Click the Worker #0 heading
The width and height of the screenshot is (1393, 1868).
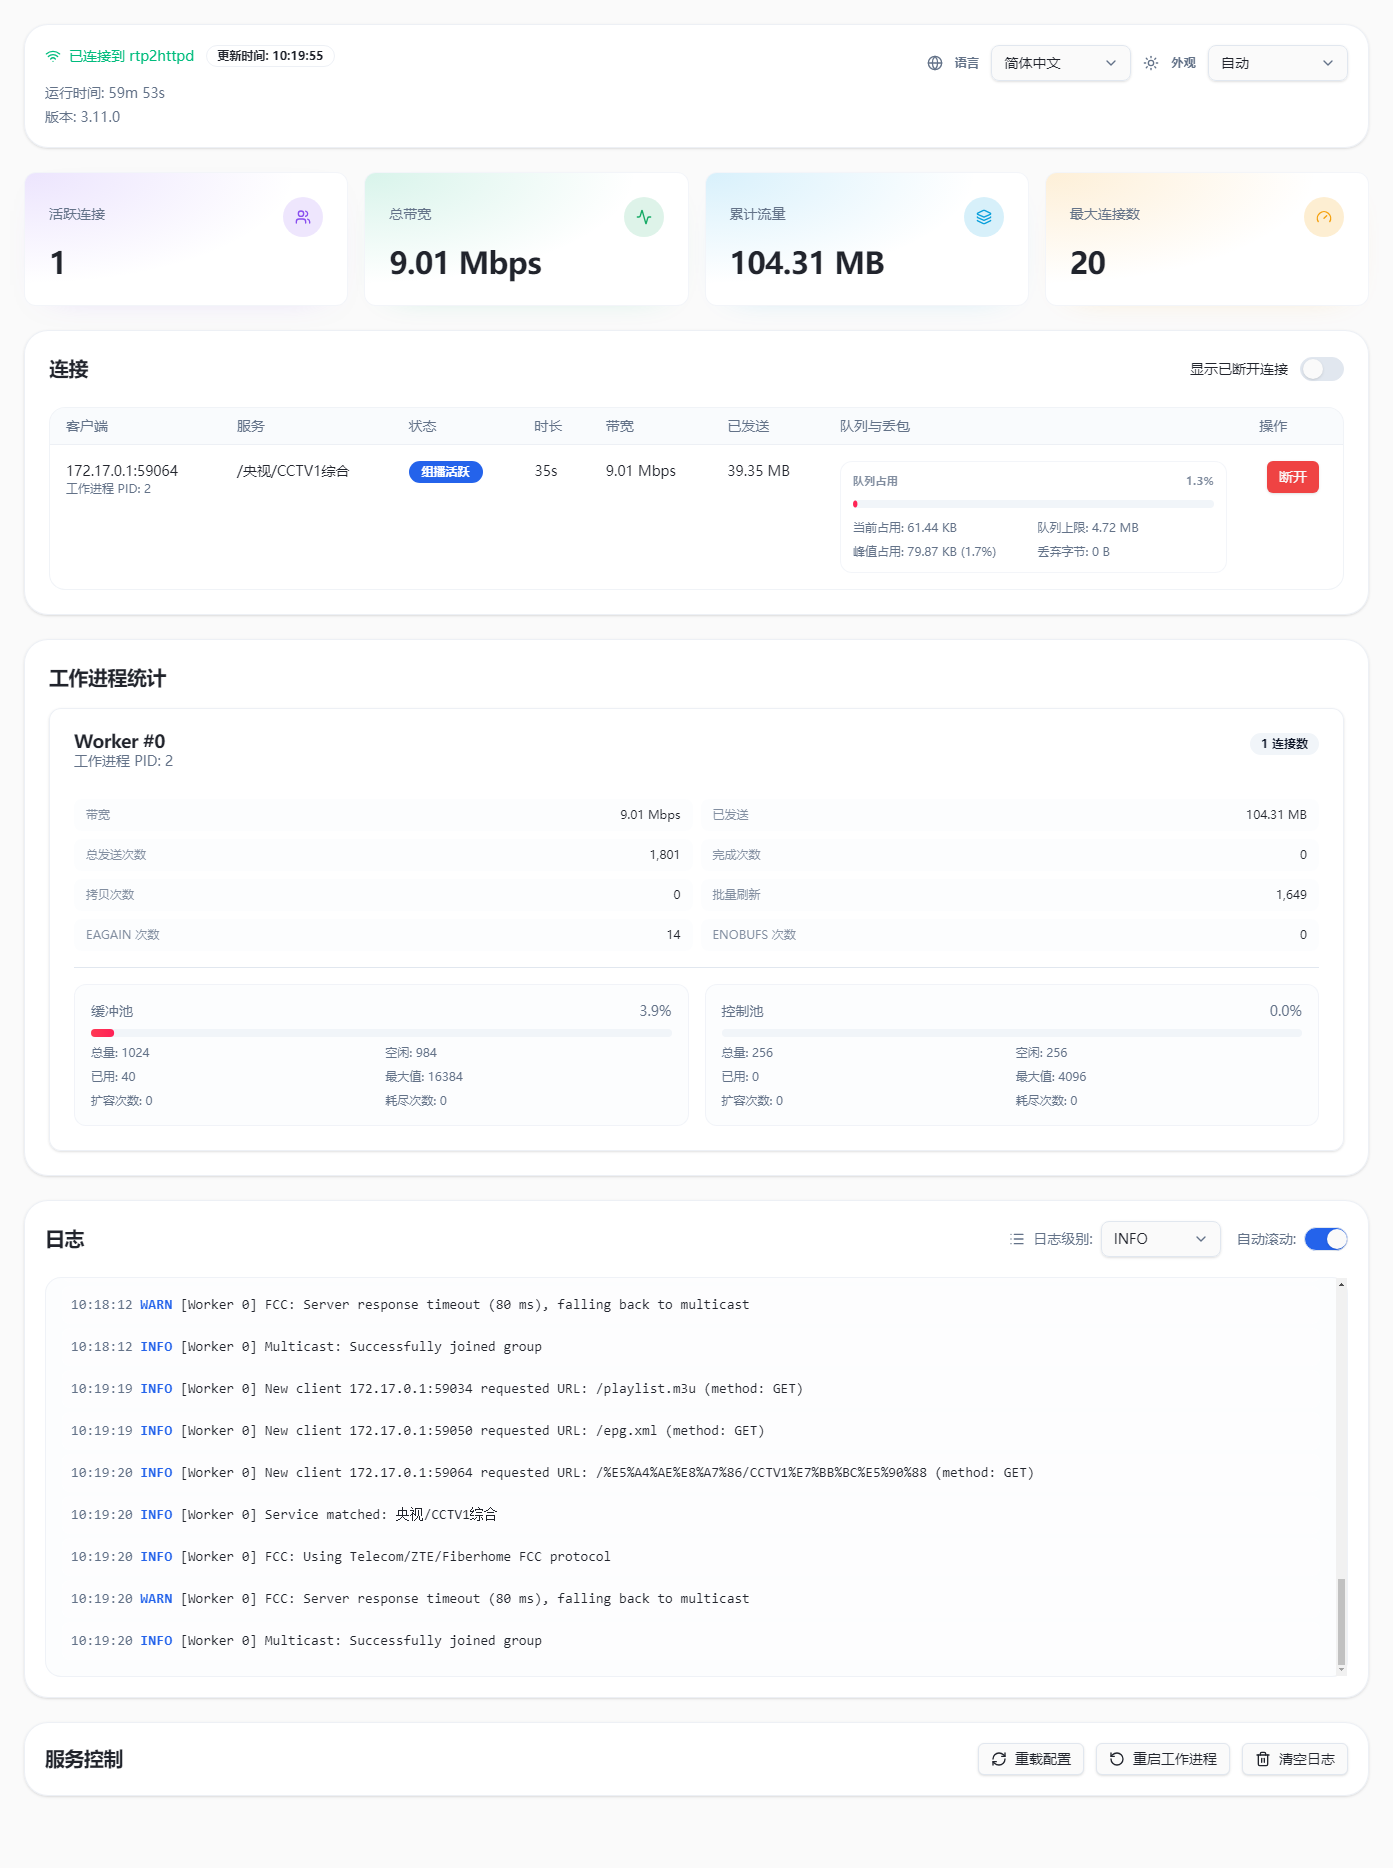click(120, 741)
